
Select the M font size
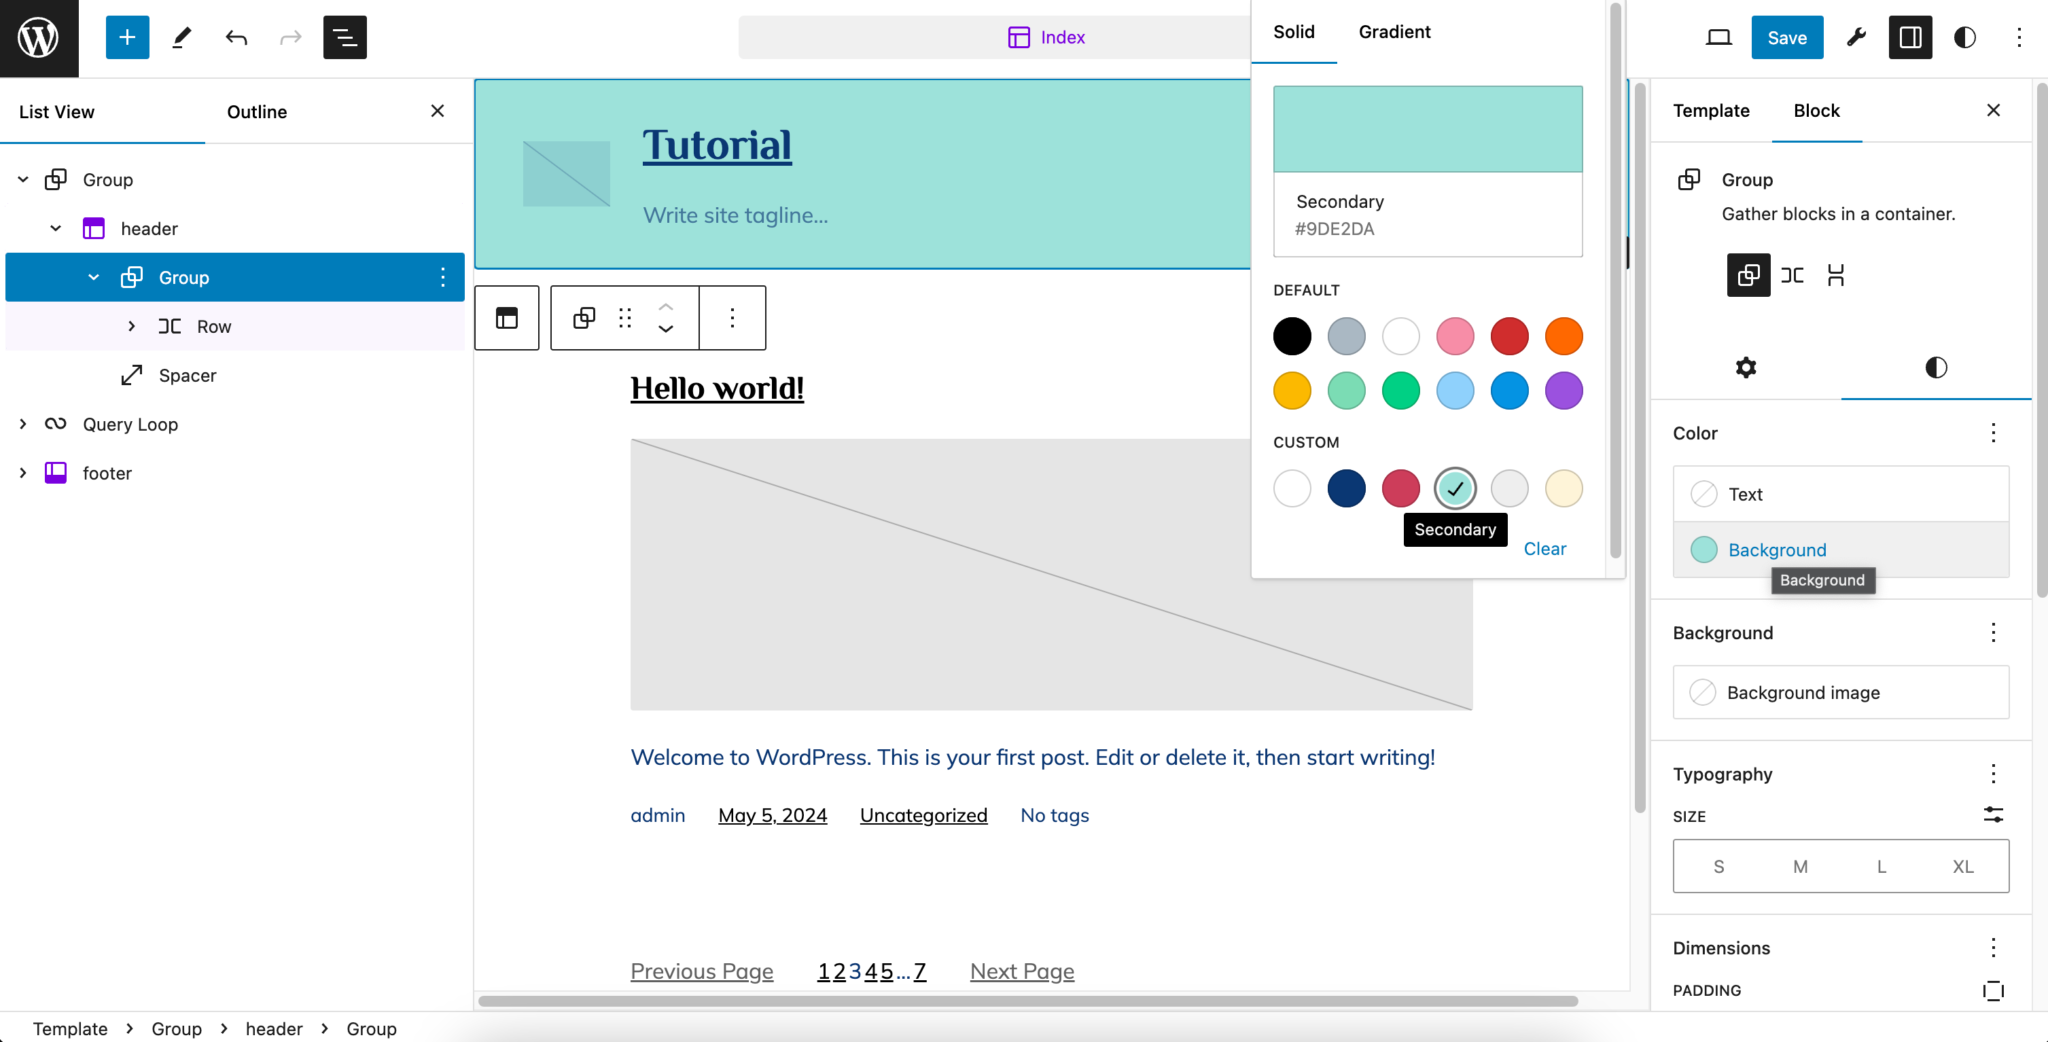pyautogui.click(x=1800, y=866)
